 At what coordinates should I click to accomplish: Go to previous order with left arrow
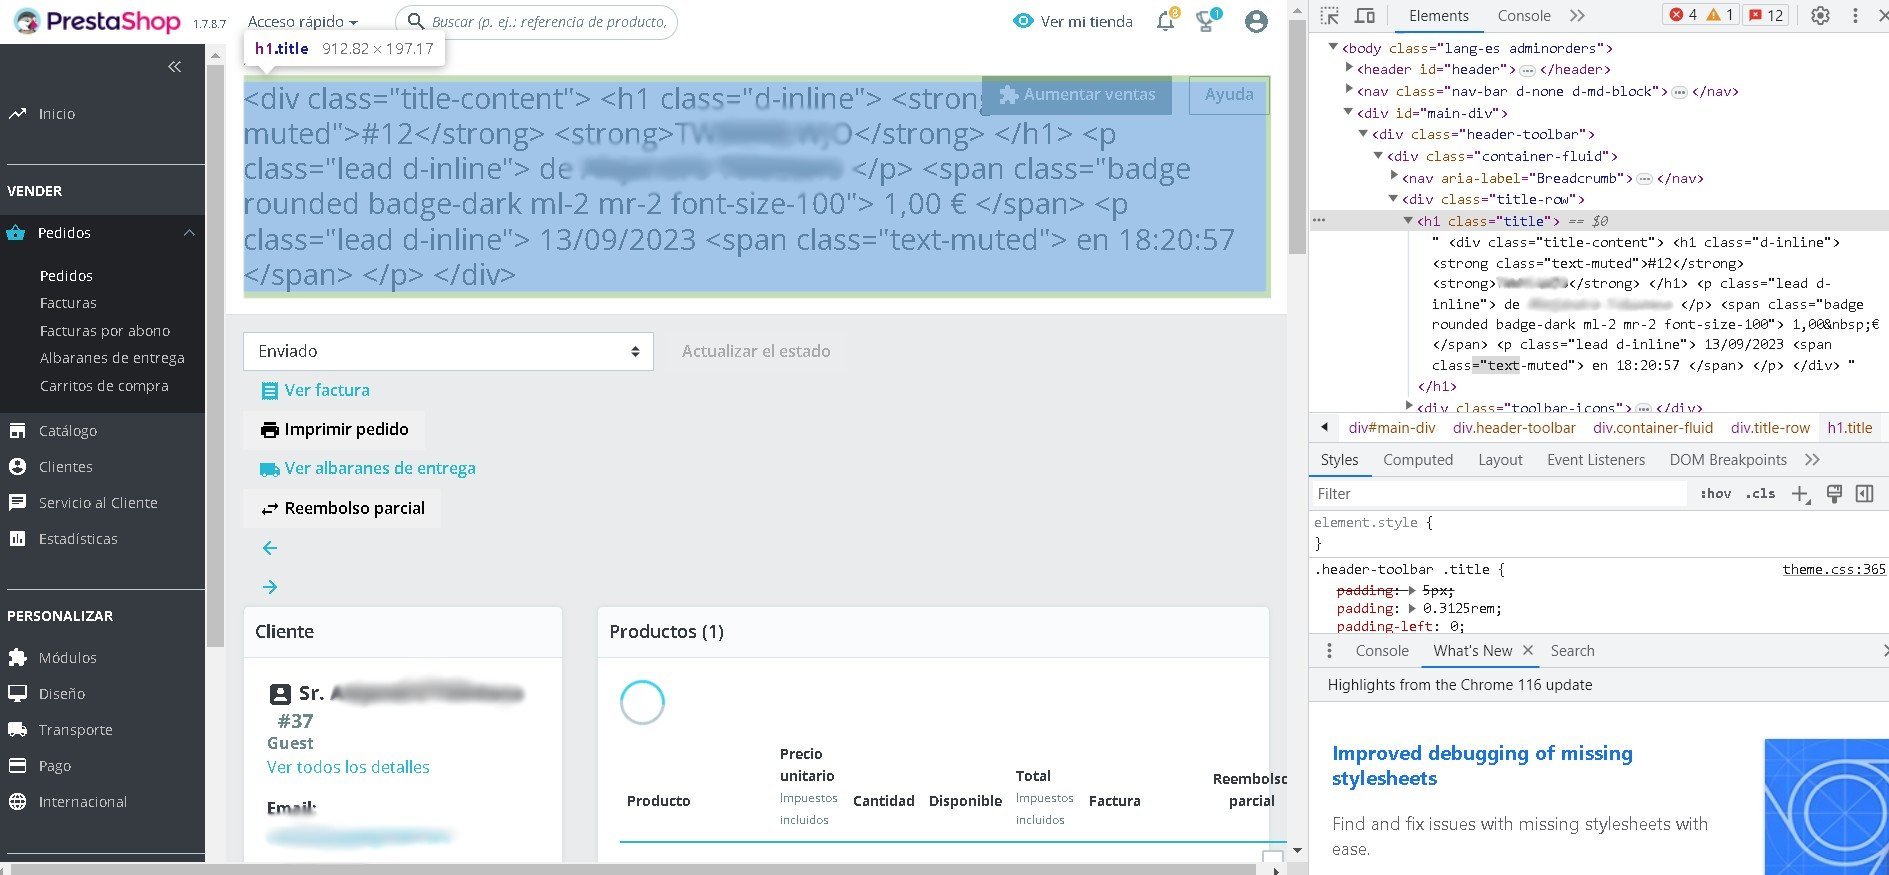[270, 548]
